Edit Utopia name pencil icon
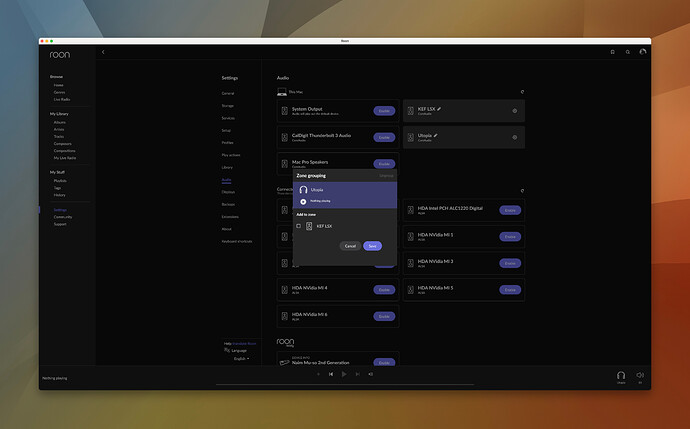This screenshot has width=690, height=429. click(436, 136)
